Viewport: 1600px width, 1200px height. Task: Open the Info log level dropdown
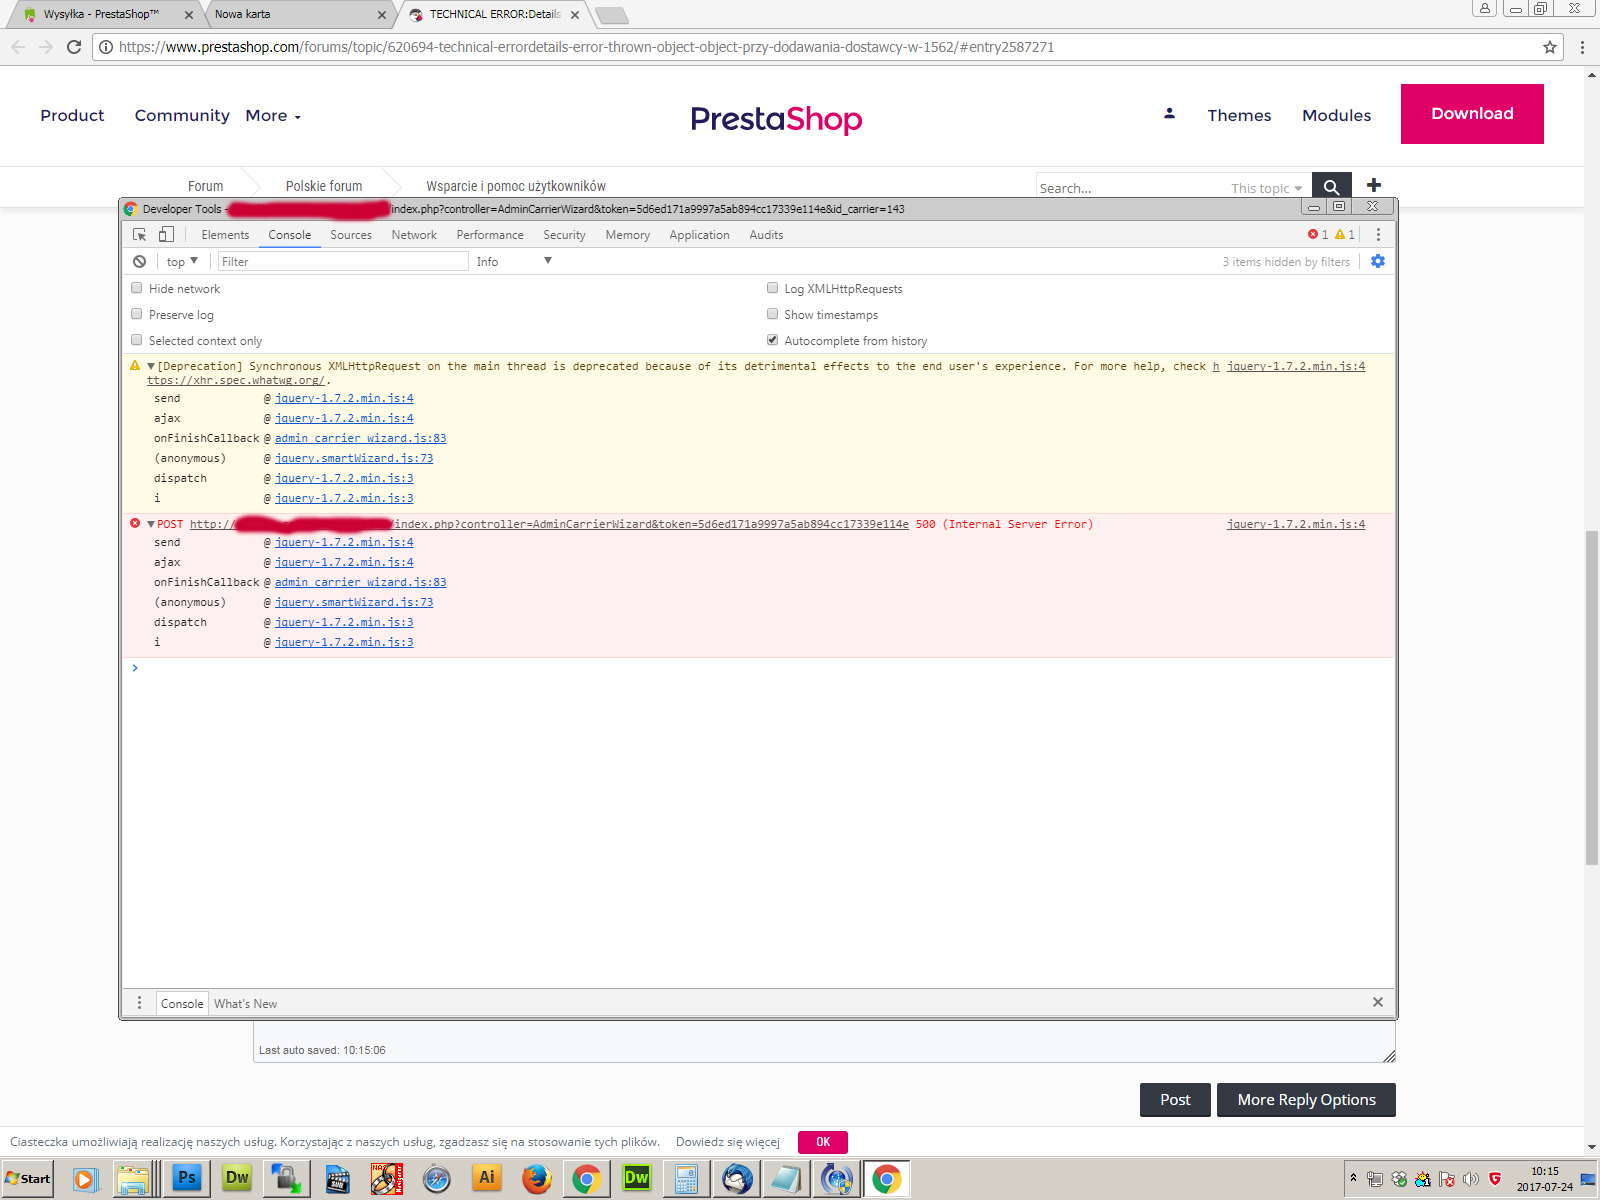tap(513, 261)
